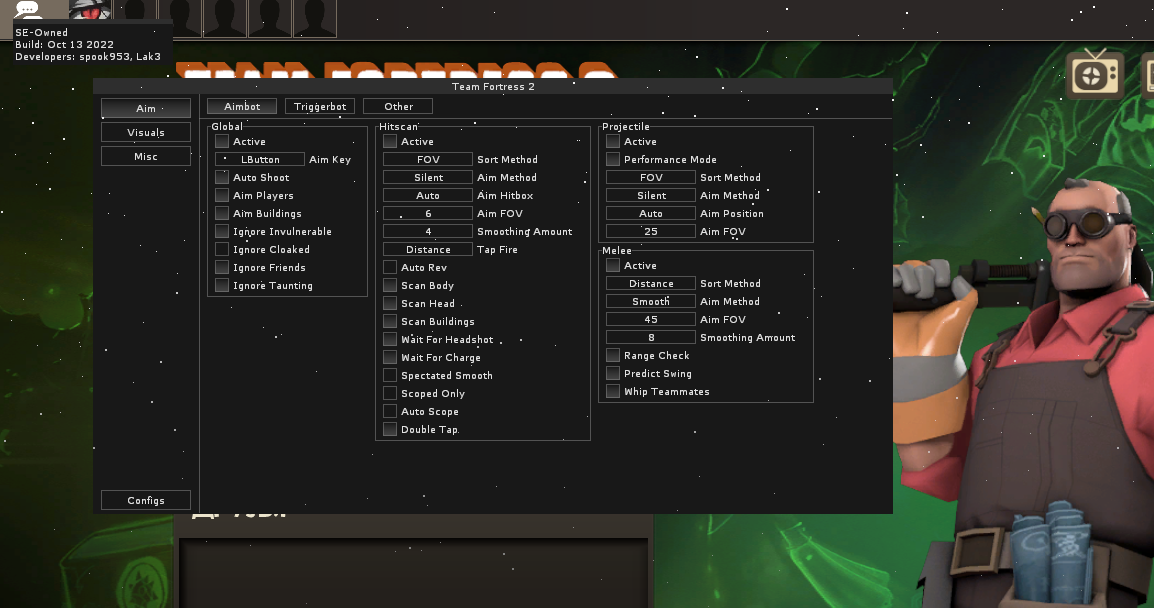1154x608 pixels.
Task: Adjust Melee Aim FOV value 45
Action: pos(651,319)
